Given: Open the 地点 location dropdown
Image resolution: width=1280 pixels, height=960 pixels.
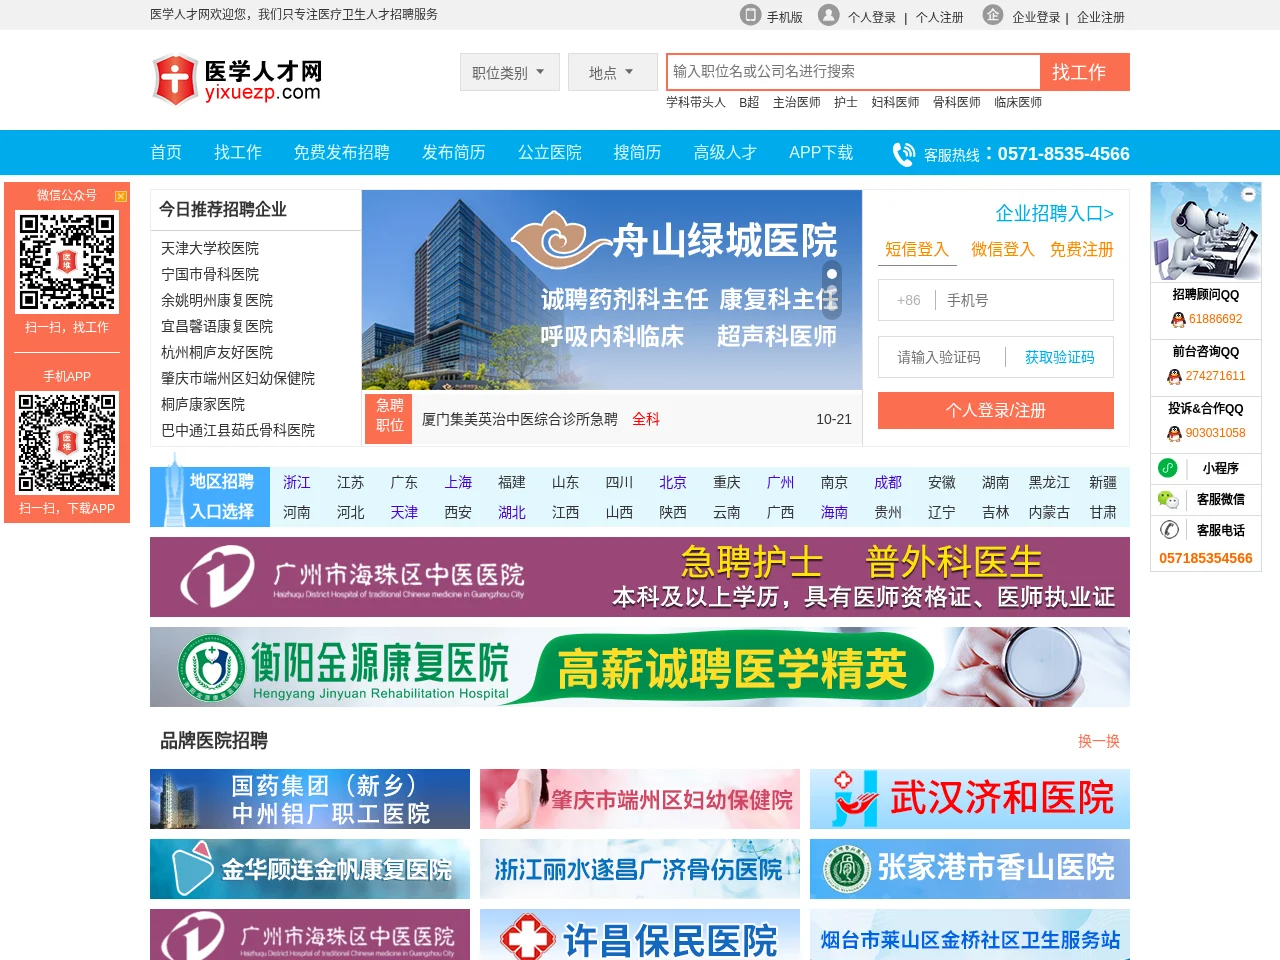Looking at the screenshot, I should tap(612, 72).
